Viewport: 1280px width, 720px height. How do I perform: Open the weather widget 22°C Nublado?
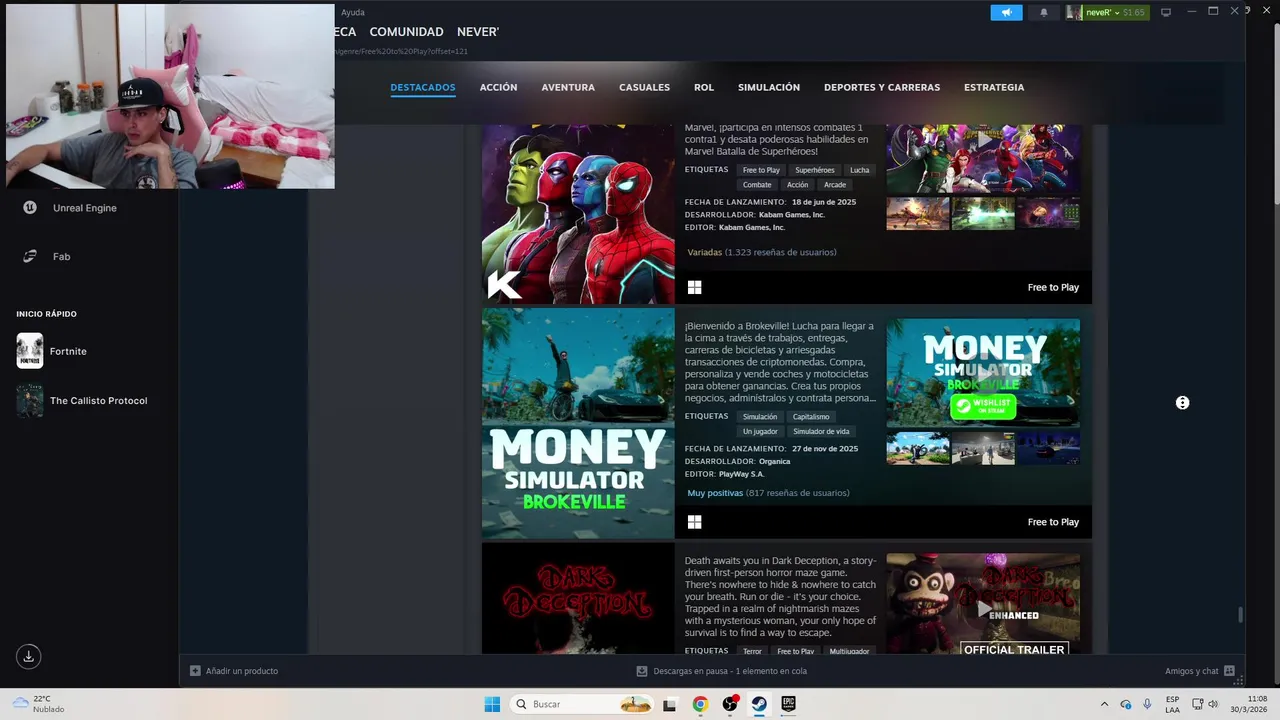point(38,704)
